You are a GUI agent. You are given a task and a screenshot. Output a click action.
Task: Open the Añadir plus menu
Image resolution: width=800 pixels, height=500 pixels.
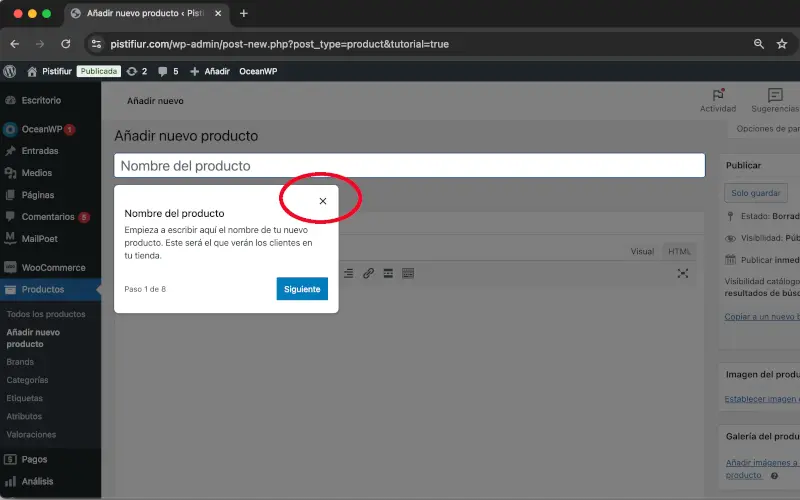[210, 71]
